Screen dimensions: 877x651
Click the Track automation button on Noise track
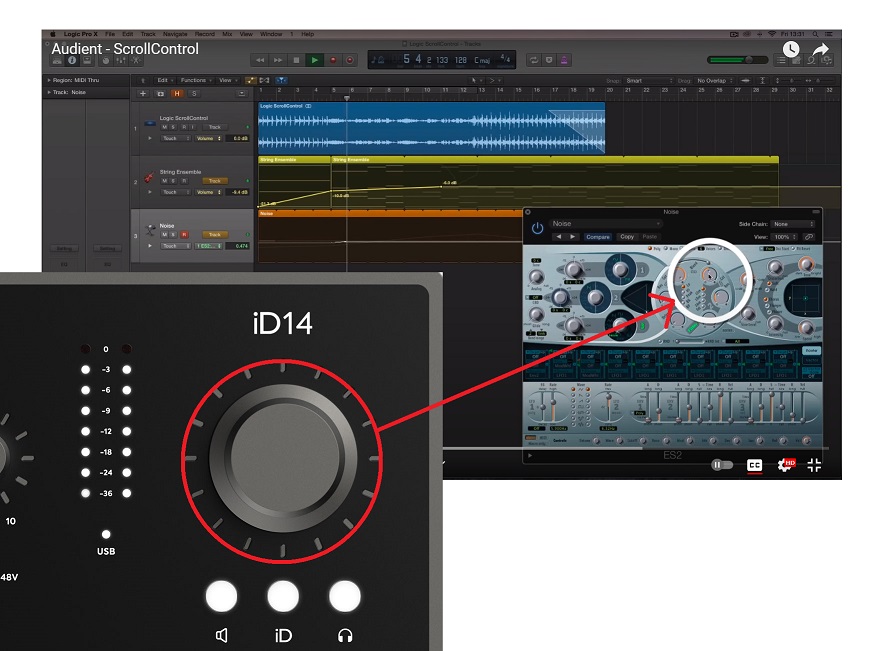click(x=215, y=235)
